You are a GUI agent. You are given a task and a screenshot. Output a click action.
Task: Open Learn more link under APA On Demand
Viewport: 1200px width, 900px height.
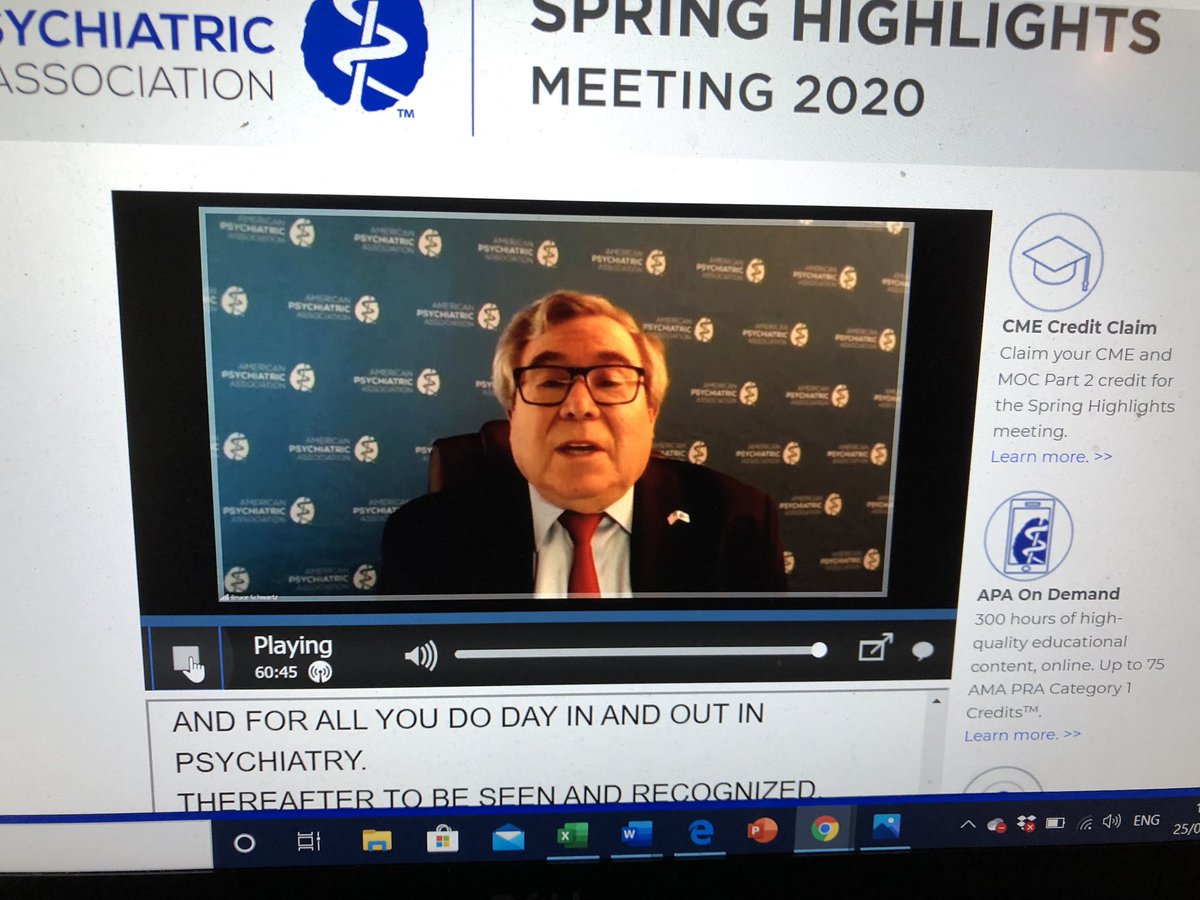(x=1022, y=735)
